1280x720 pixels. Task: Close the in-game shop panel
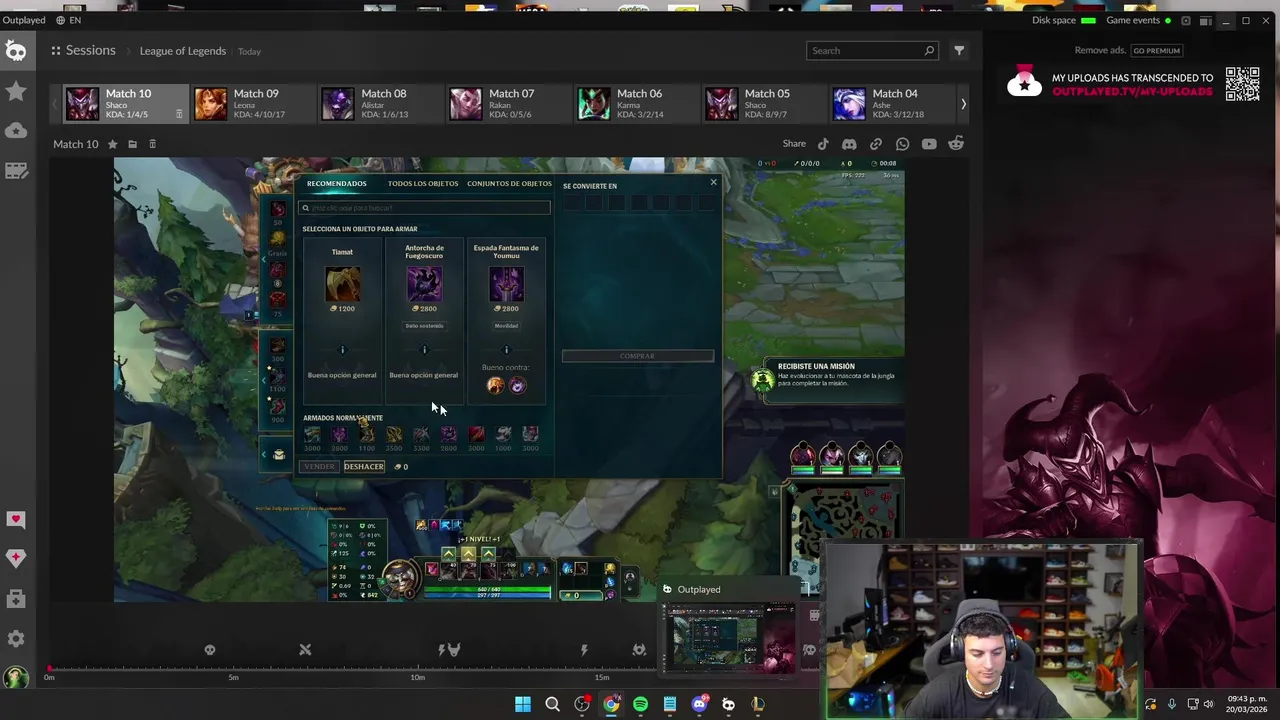click(713, 182)
